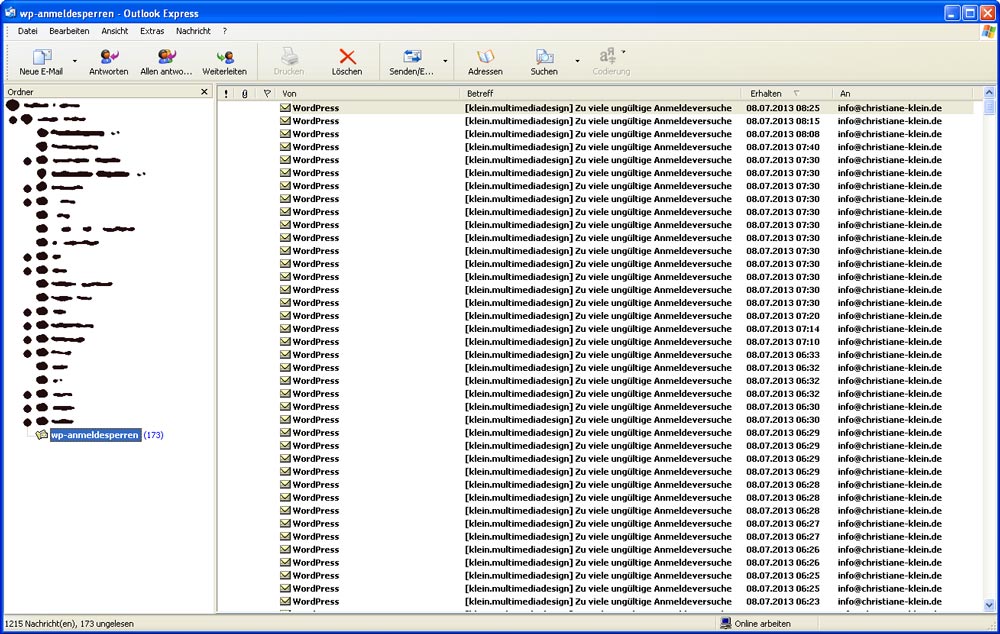The width and height of the screenshot is (1000, 634).
Task: Select the message received 08.07.2013 08:08
Action: click(595, 134)
